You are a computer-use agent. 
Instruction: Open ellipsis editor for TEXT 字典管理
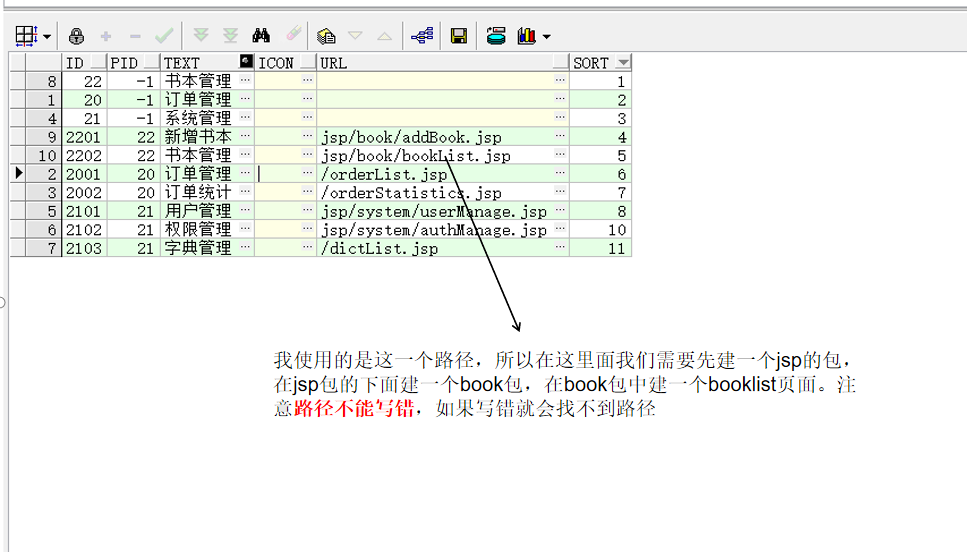coord(245,247)
